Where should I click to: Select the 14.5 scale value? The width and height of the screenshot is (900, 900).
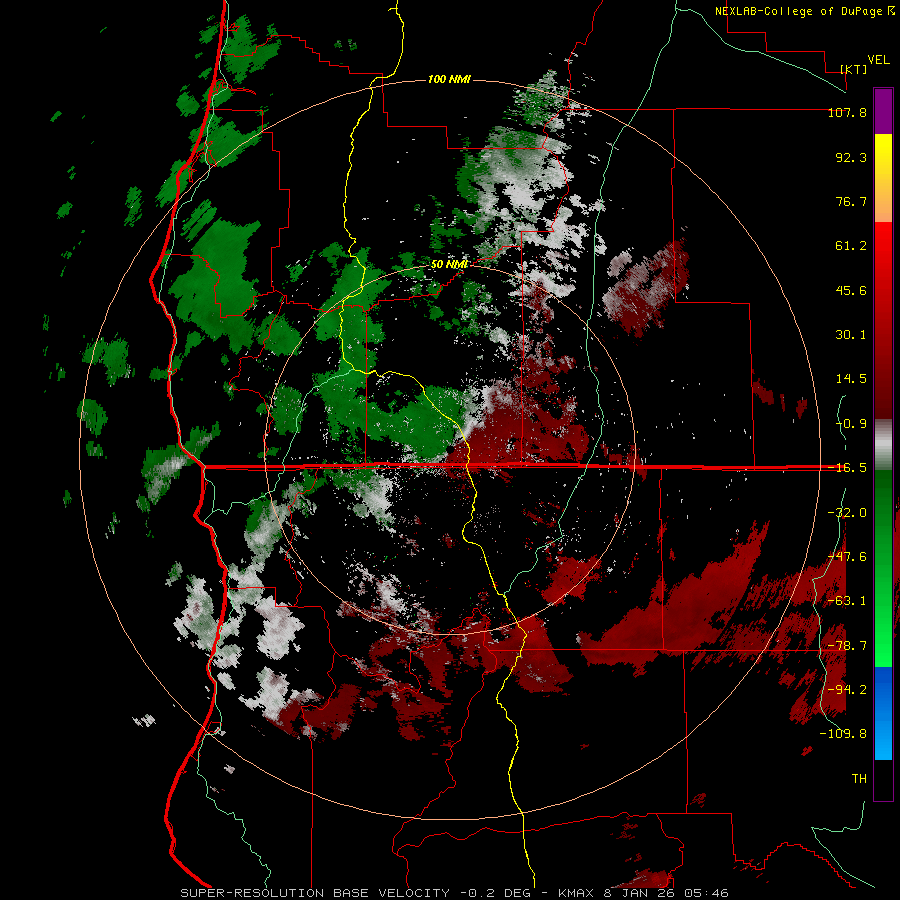click(851, 379)
